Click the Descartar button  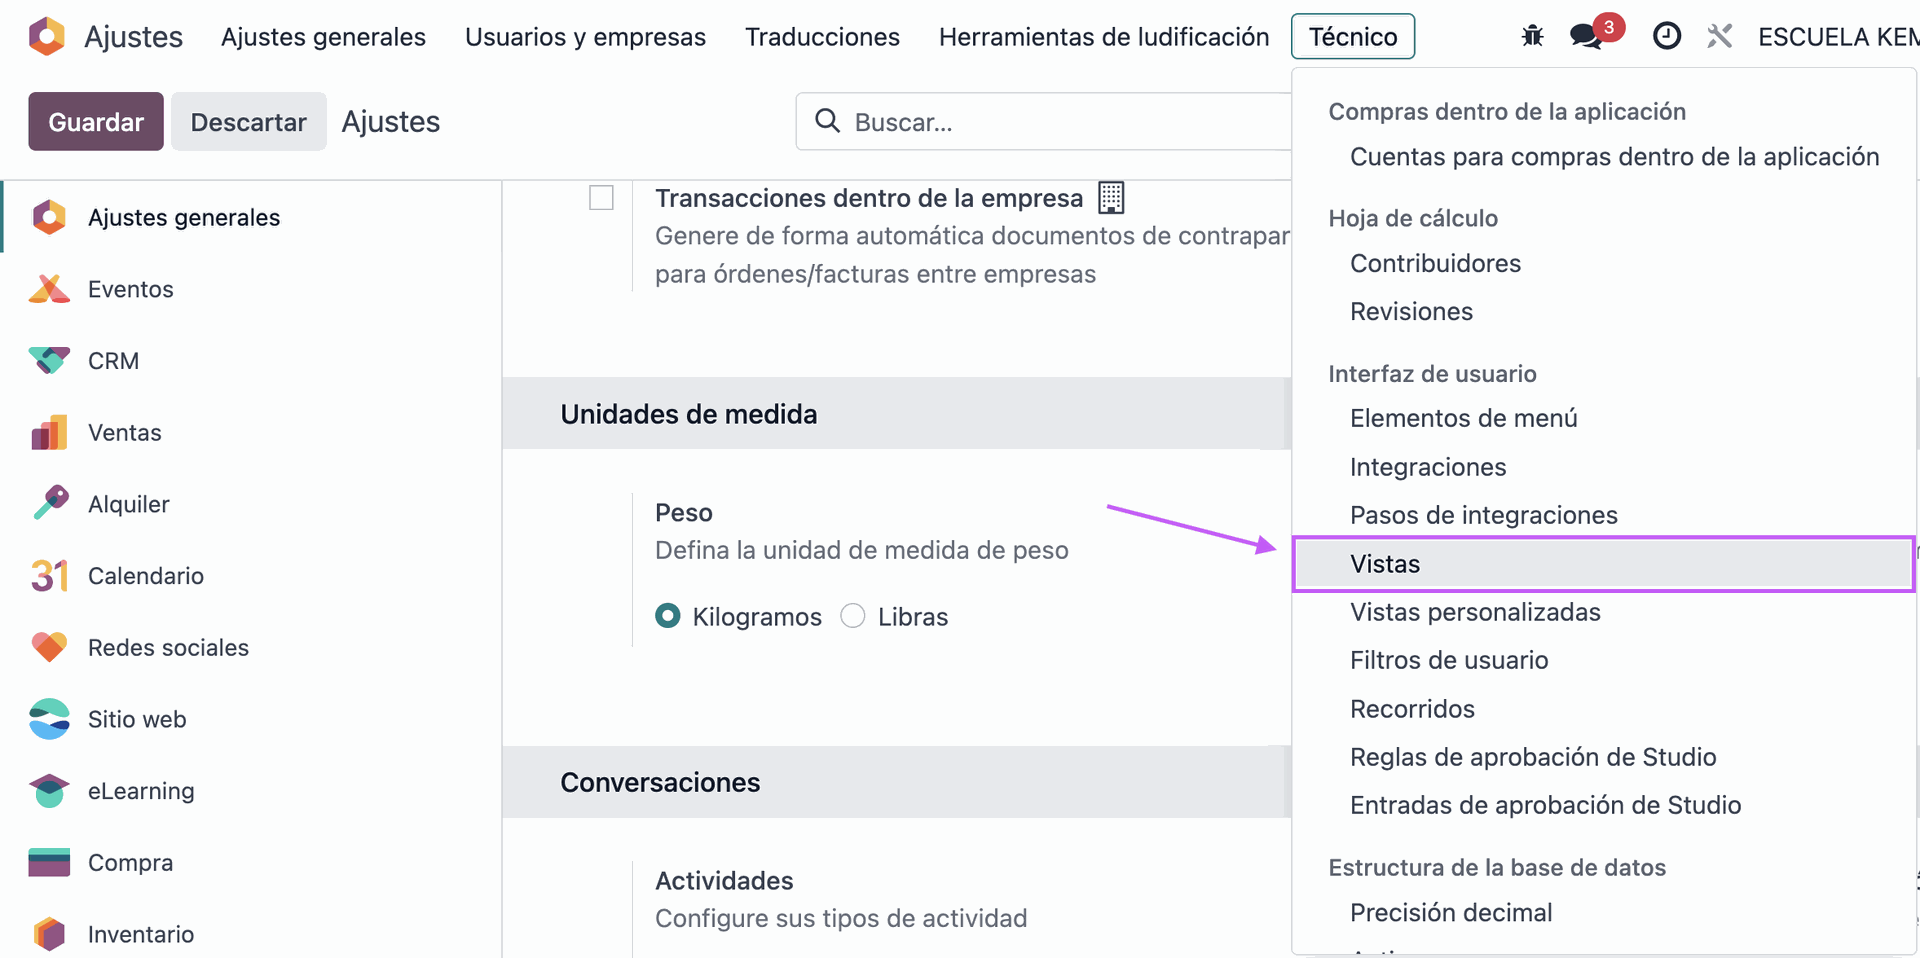pos(248,122)
